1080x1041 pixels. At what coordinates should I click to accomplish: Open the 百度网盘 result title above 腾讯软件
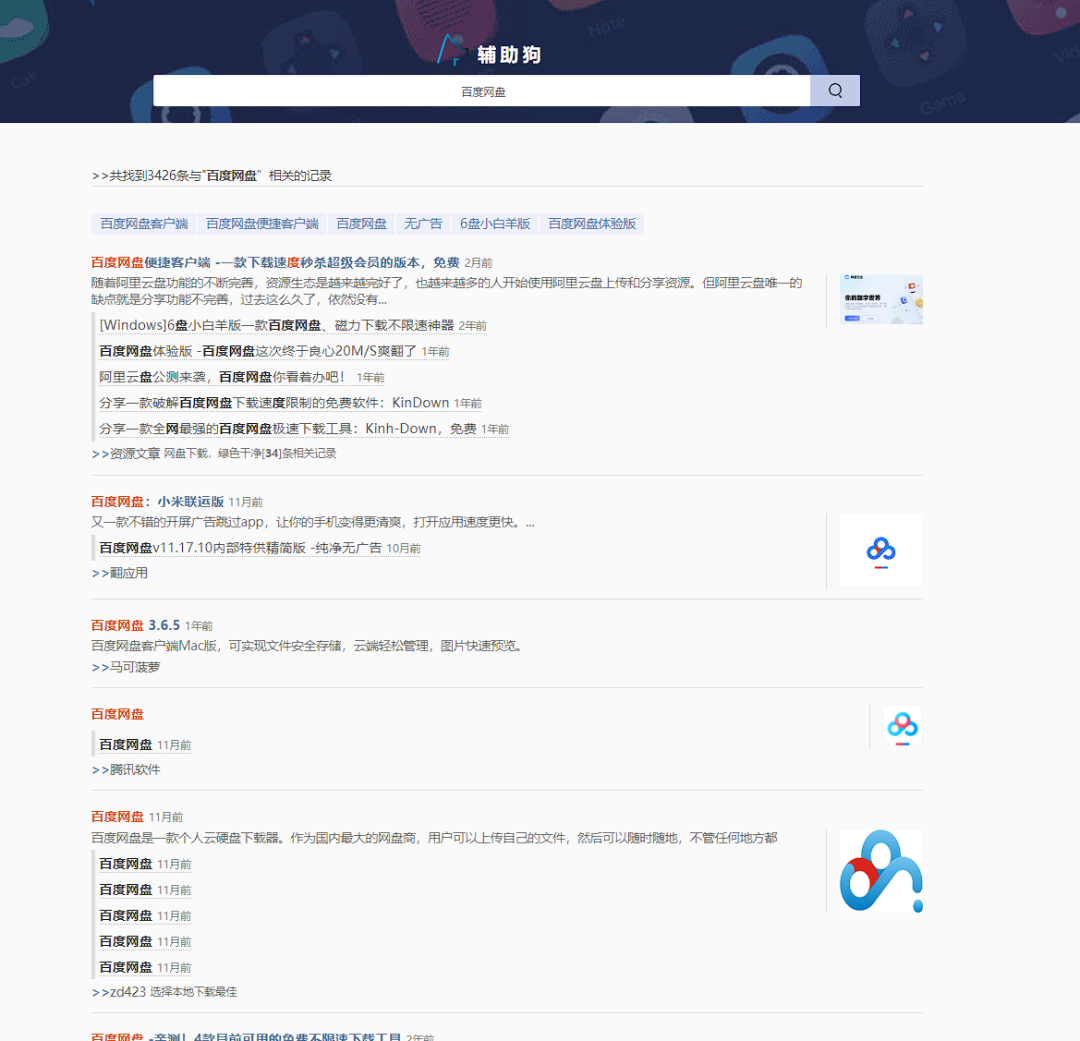117,714
